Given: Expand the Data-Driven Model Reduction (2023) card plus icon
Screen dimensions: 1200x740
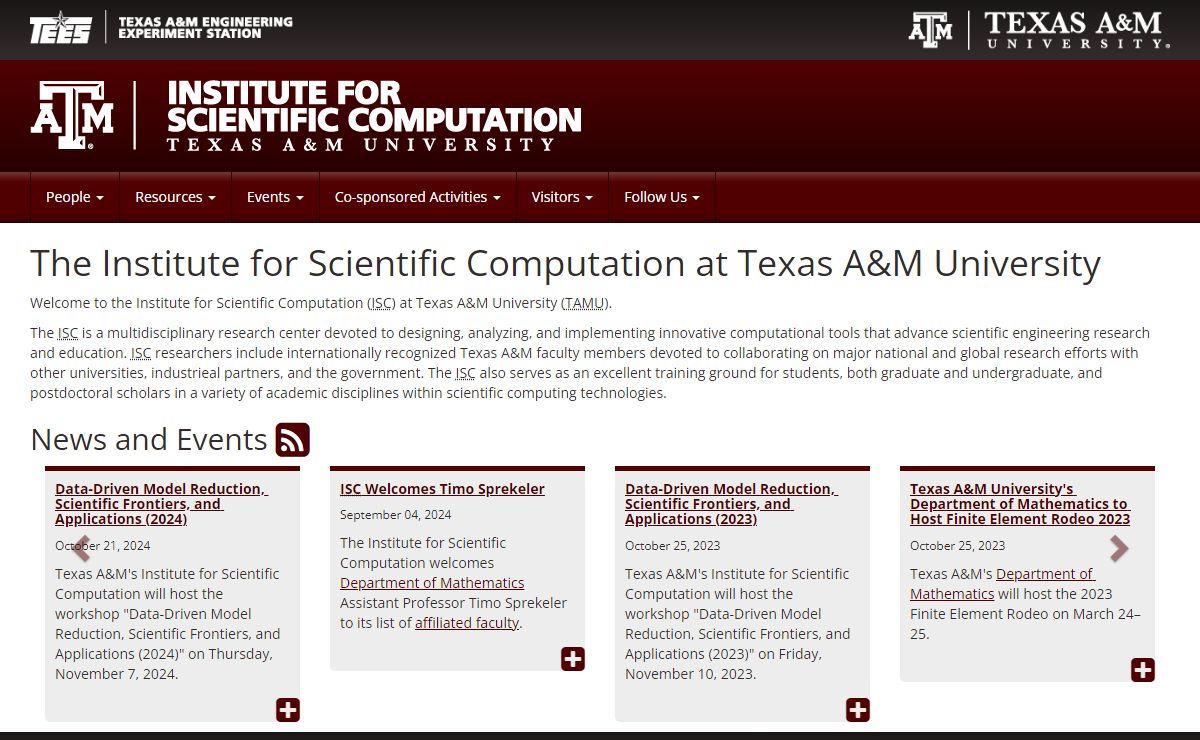Looking at the screenshot, I should 858,710.
